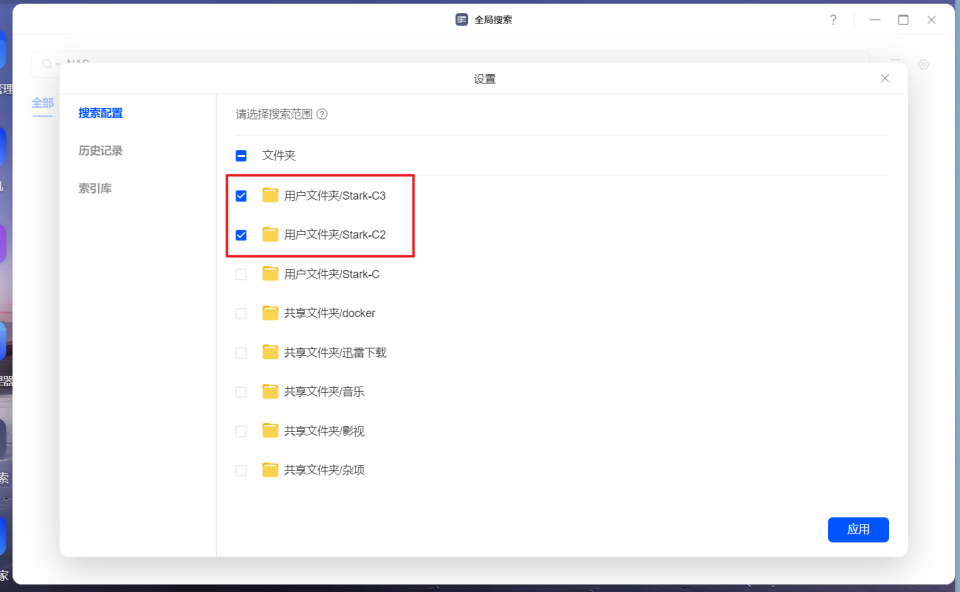Uncheck the 用户文件夹/Stark-C2 checkbox
Screen dimensions: 960x592
(x=241, y=235)
